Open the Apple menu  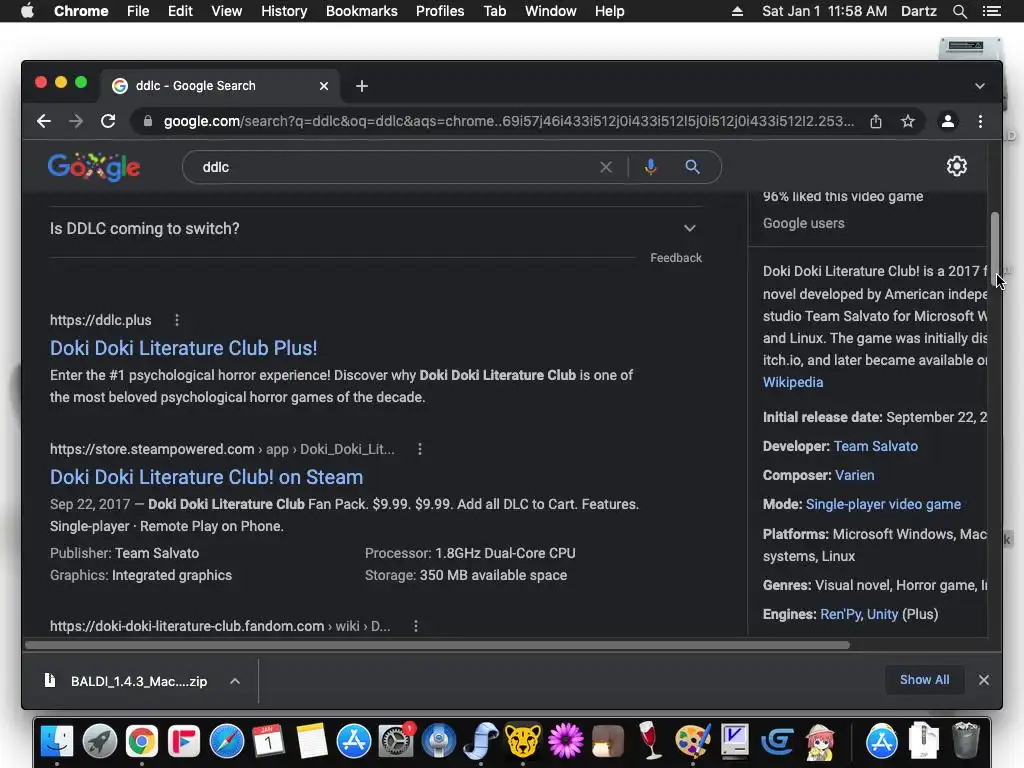coord(27,11)
